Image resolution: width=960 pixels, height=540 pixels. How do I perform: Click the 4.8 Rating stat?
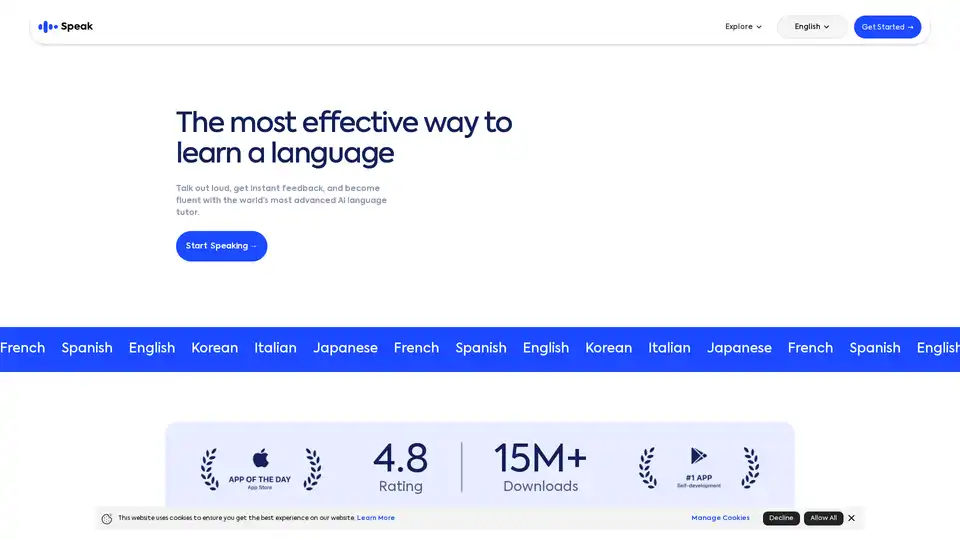coord(400,468)
